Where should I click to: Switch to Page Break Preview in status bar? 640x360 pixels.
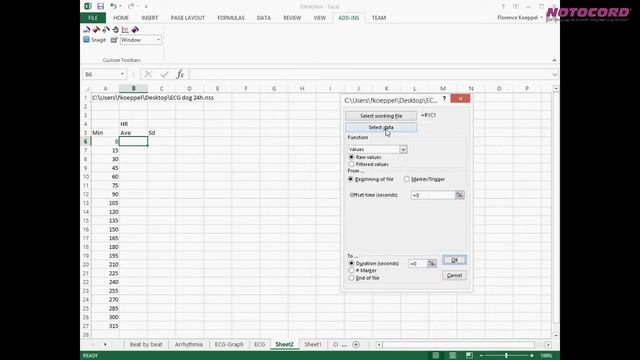tap(469, 356)
